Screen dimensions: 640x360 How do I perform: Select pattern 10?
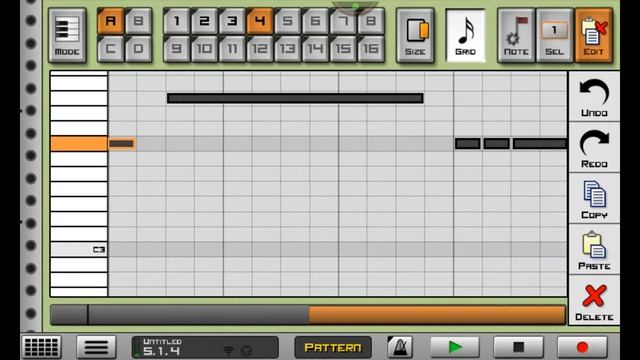pyautogui.click(x=204, y=49)
